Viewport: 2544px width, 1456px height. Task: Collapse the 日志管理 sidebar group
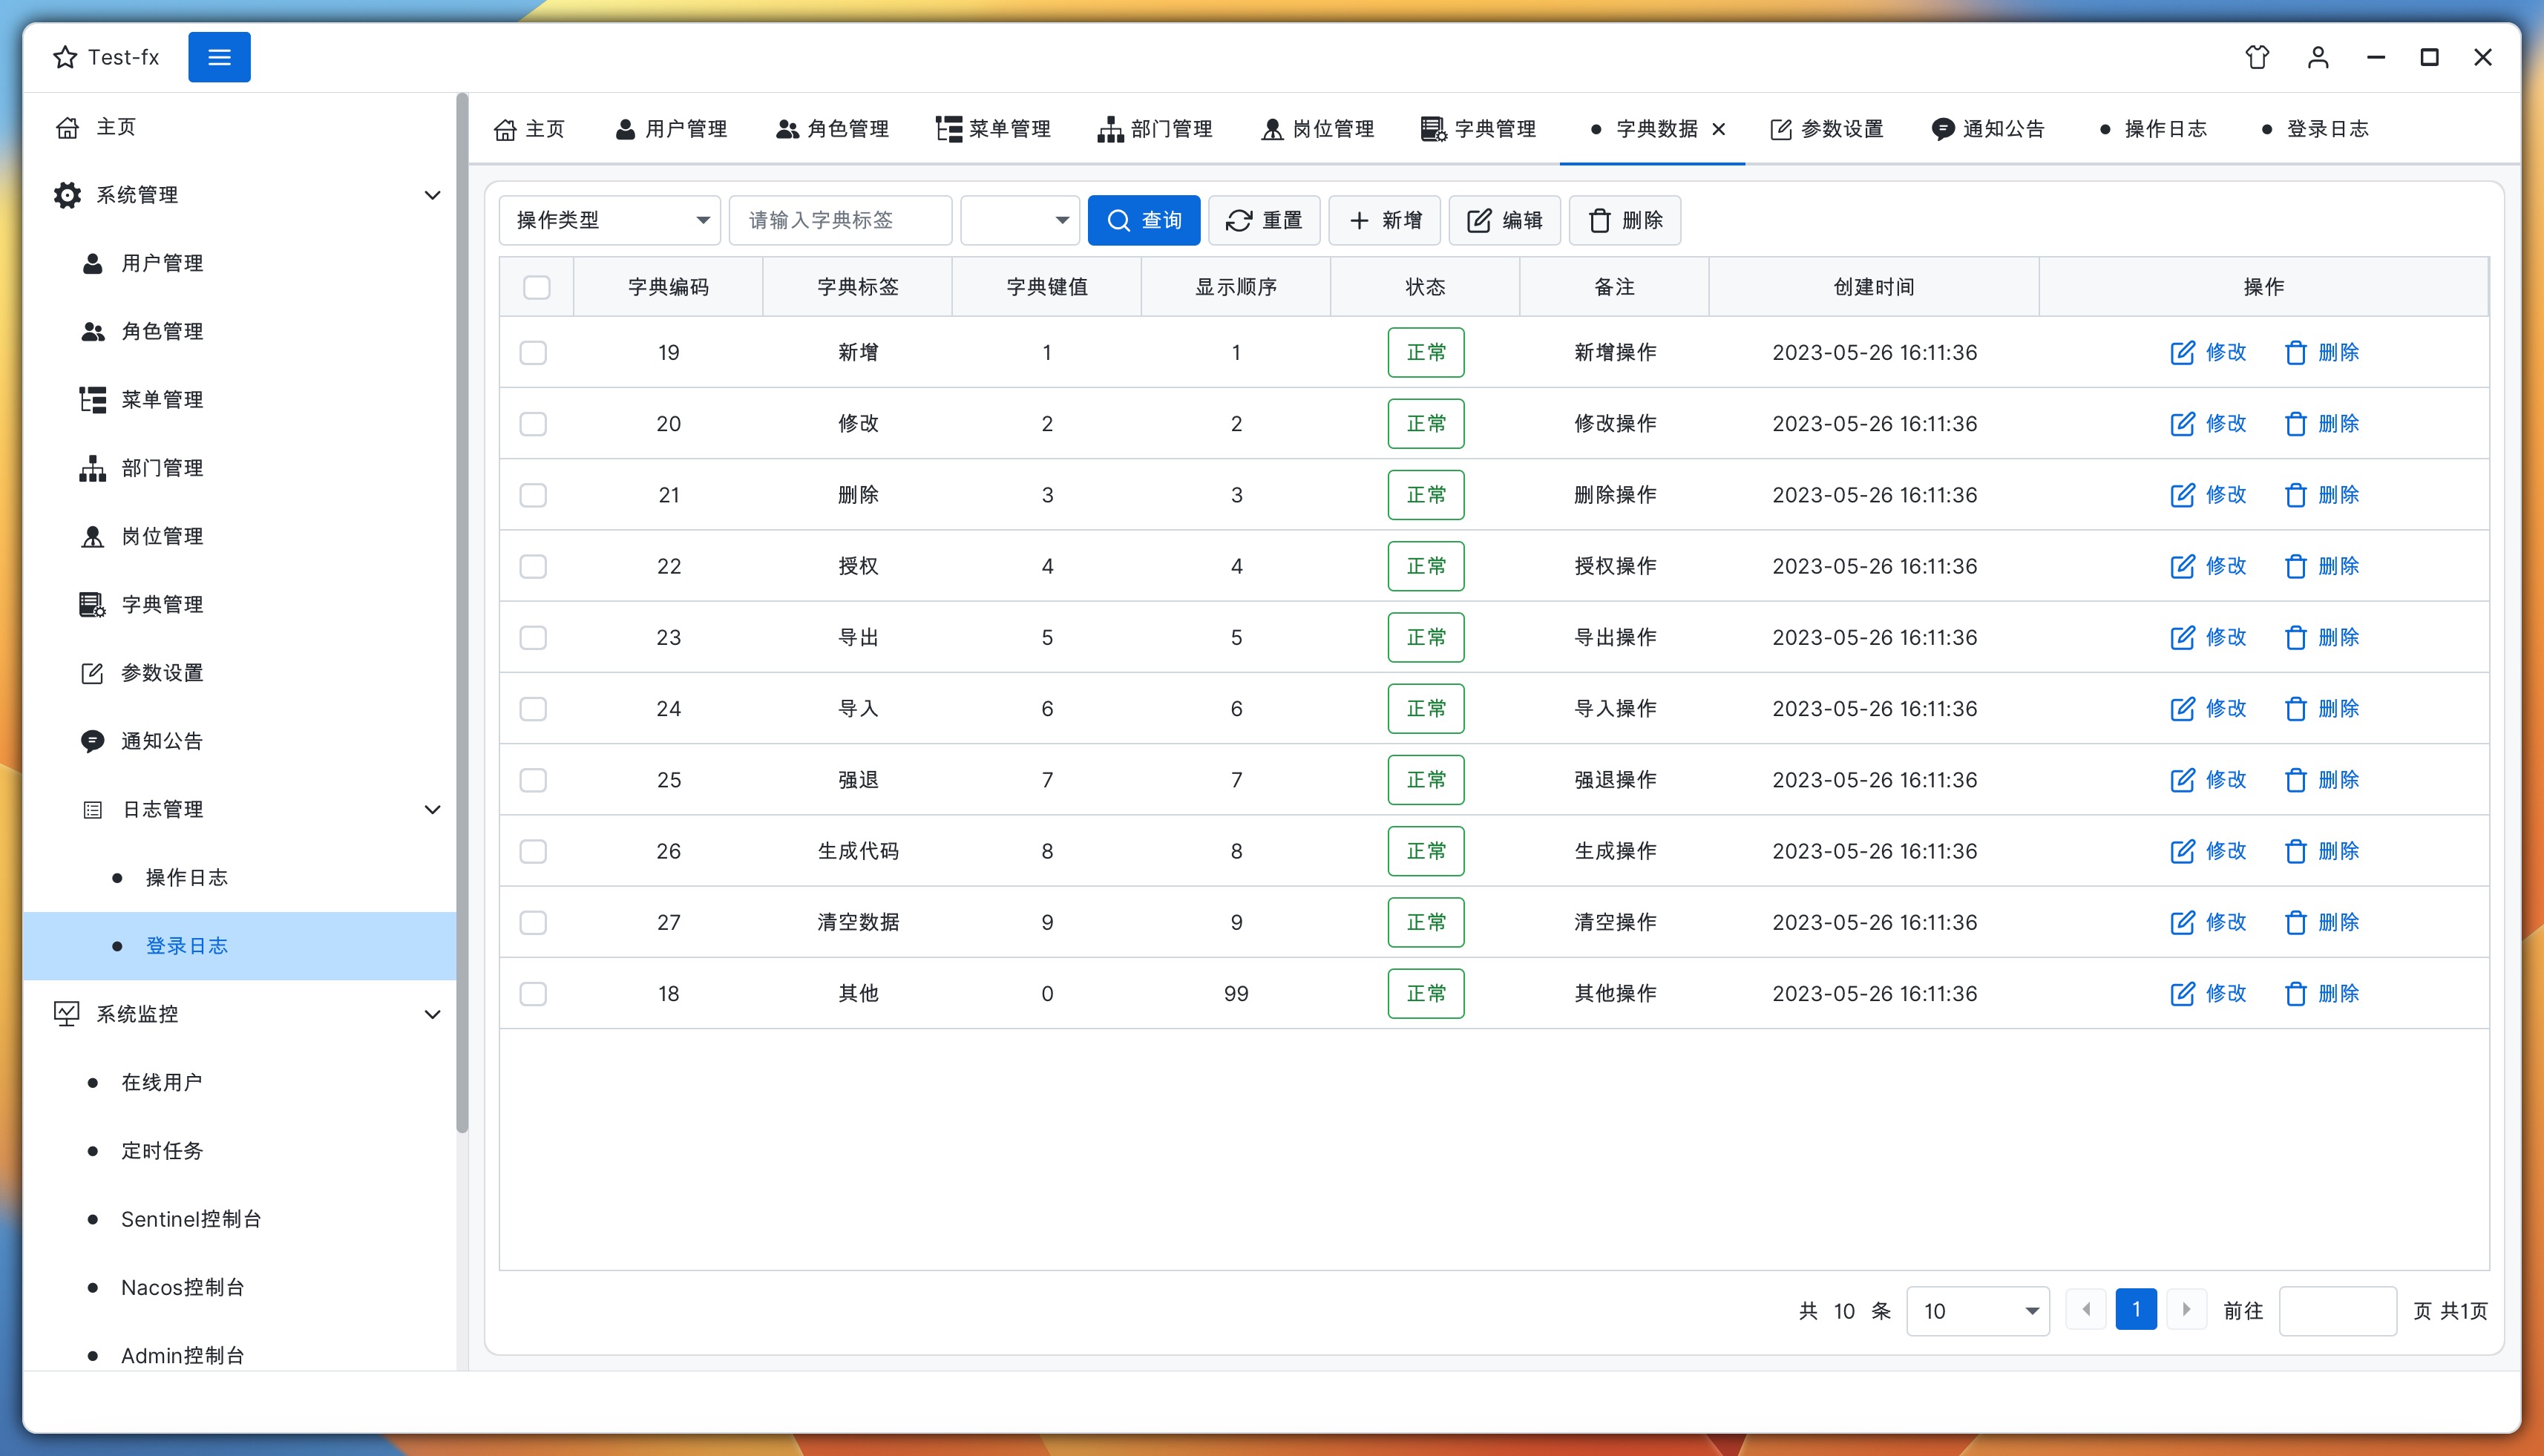pyautogui.click(x=432, y=809)
